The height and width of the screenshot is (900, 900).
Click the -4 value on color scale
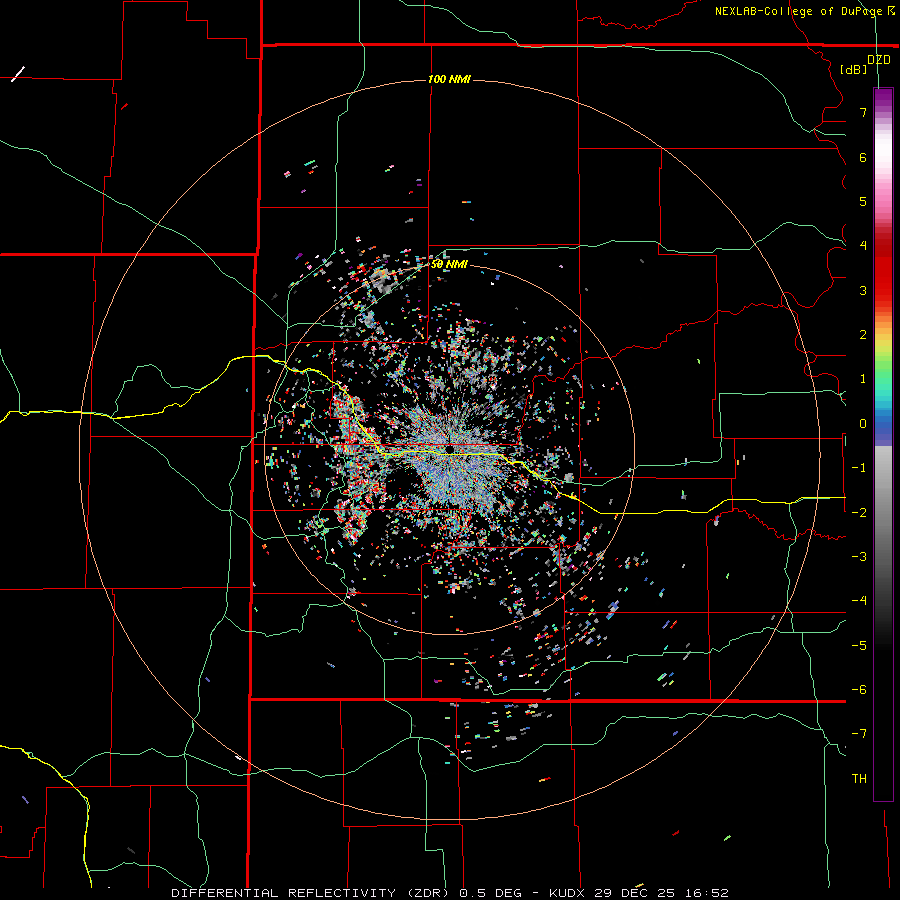(x=859, y=600)
